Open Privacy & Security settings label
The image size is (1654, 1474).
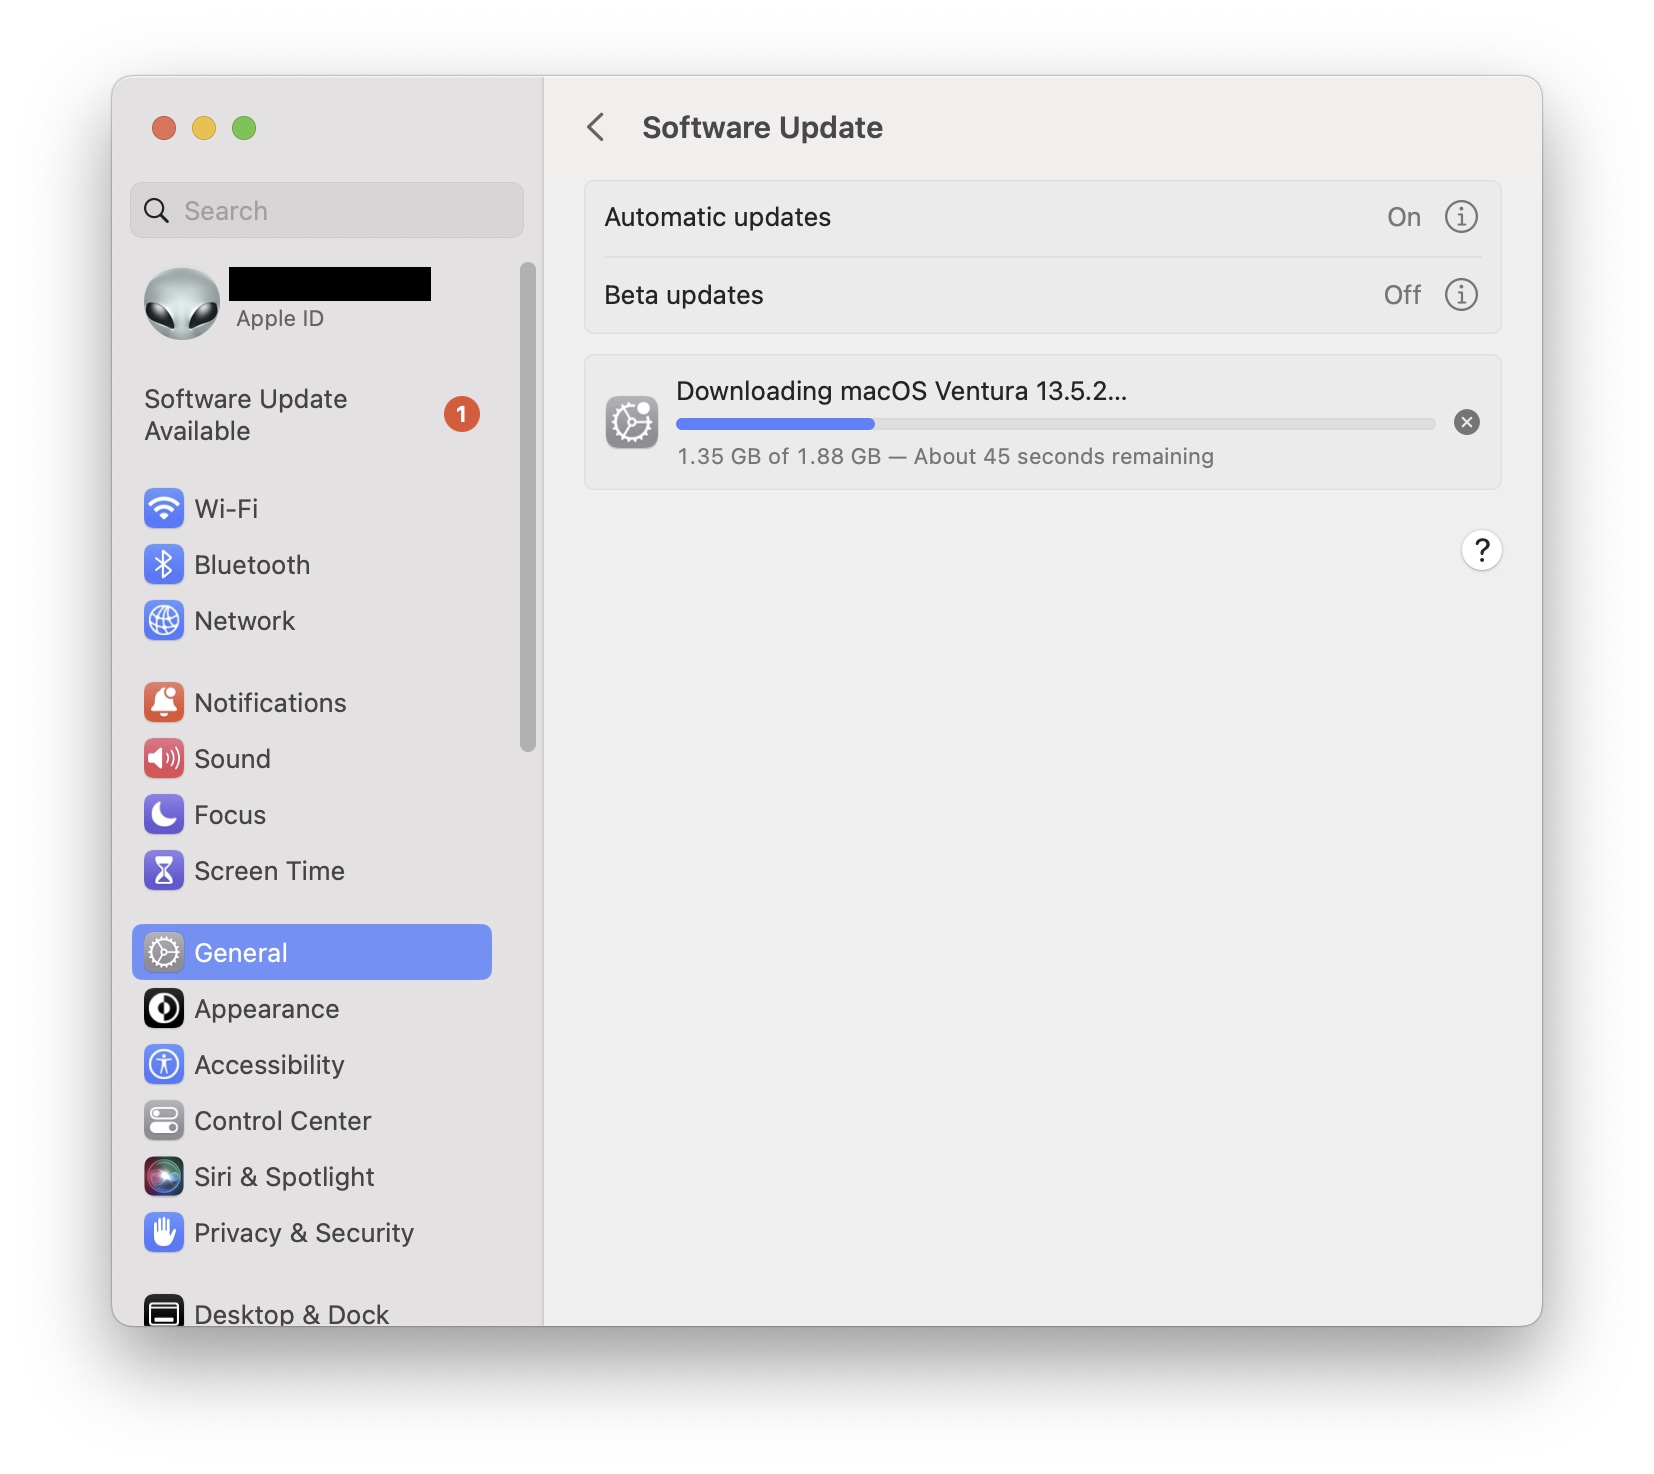tap(304, 1233)
